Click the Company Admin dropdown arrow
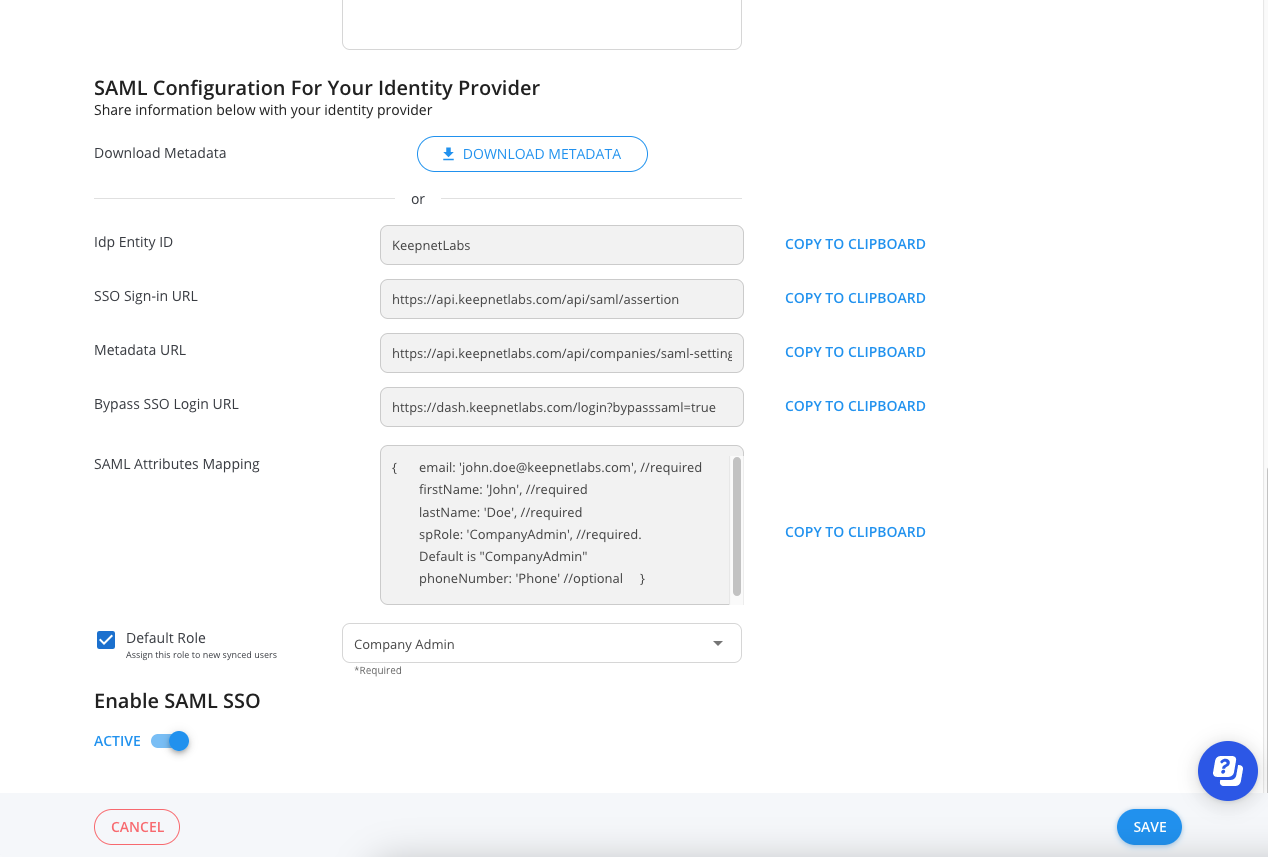 click(x=717, y=644)
